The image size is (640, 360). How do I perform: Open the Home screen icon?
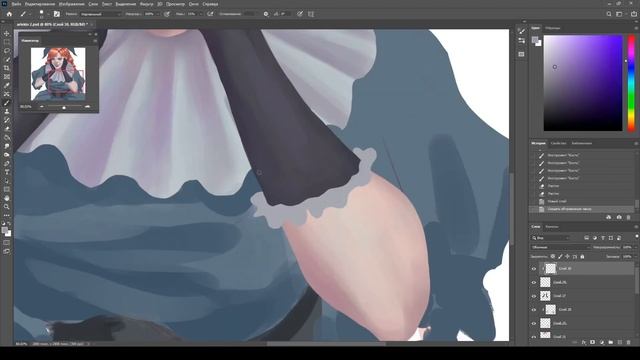point(9,14)
